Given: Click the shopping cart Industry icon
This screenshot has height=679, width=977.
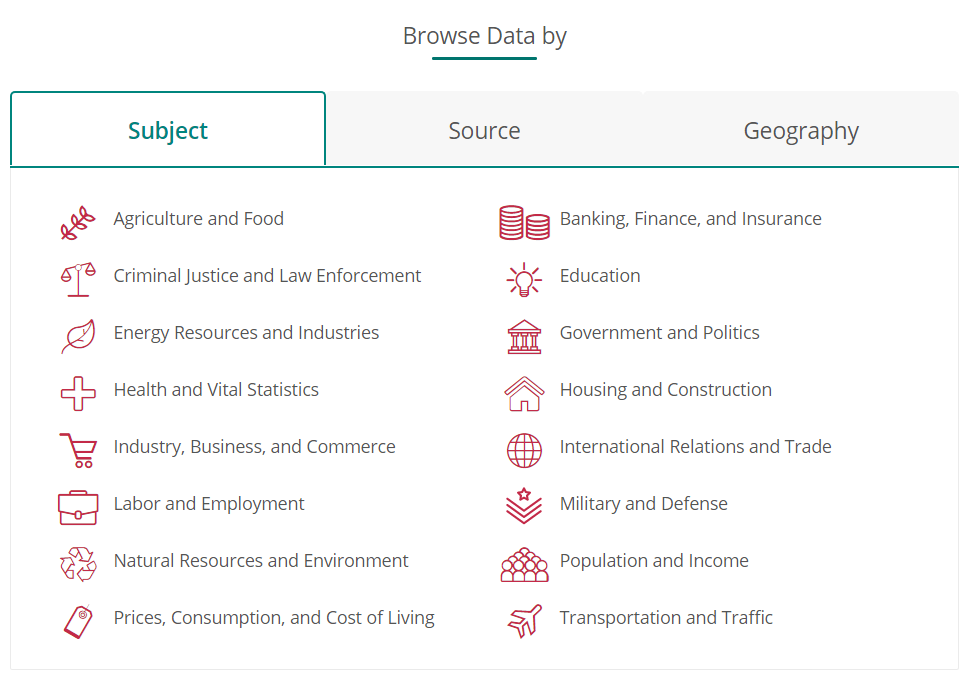Looking at the screenshot, I should click(x=78, y=450).
